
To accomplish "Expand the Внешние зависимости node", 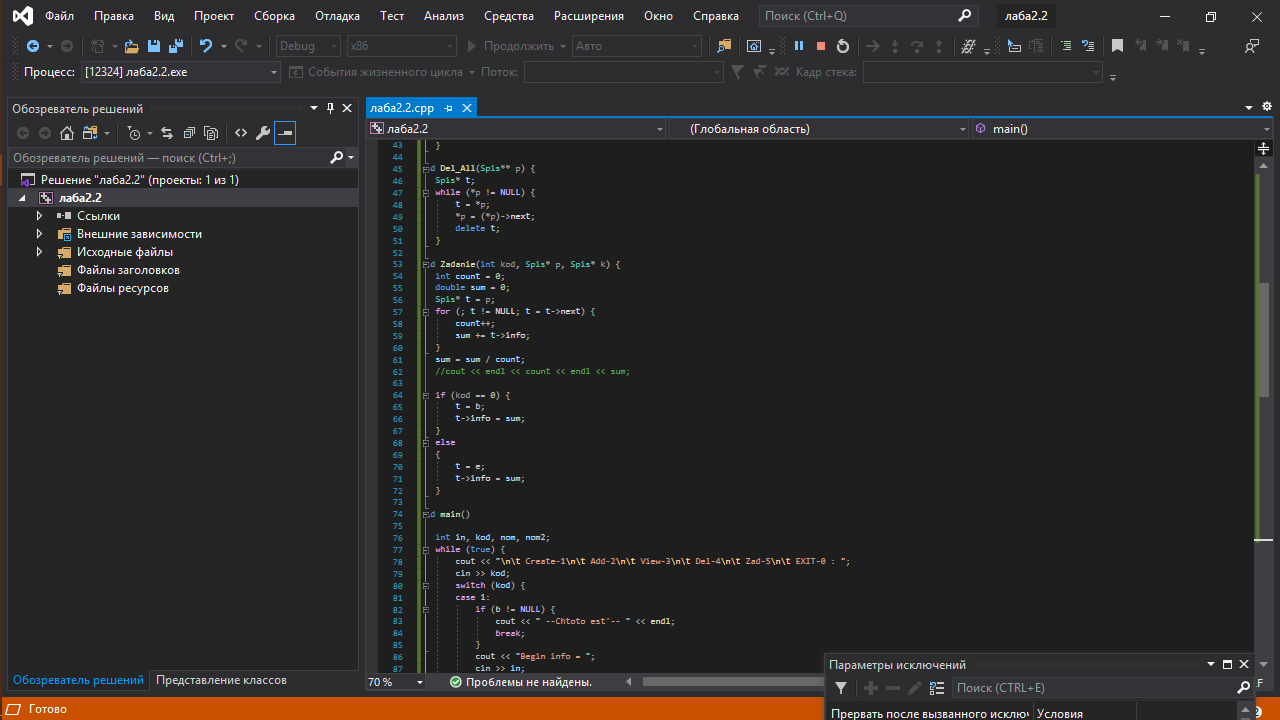I will point(40,234).
